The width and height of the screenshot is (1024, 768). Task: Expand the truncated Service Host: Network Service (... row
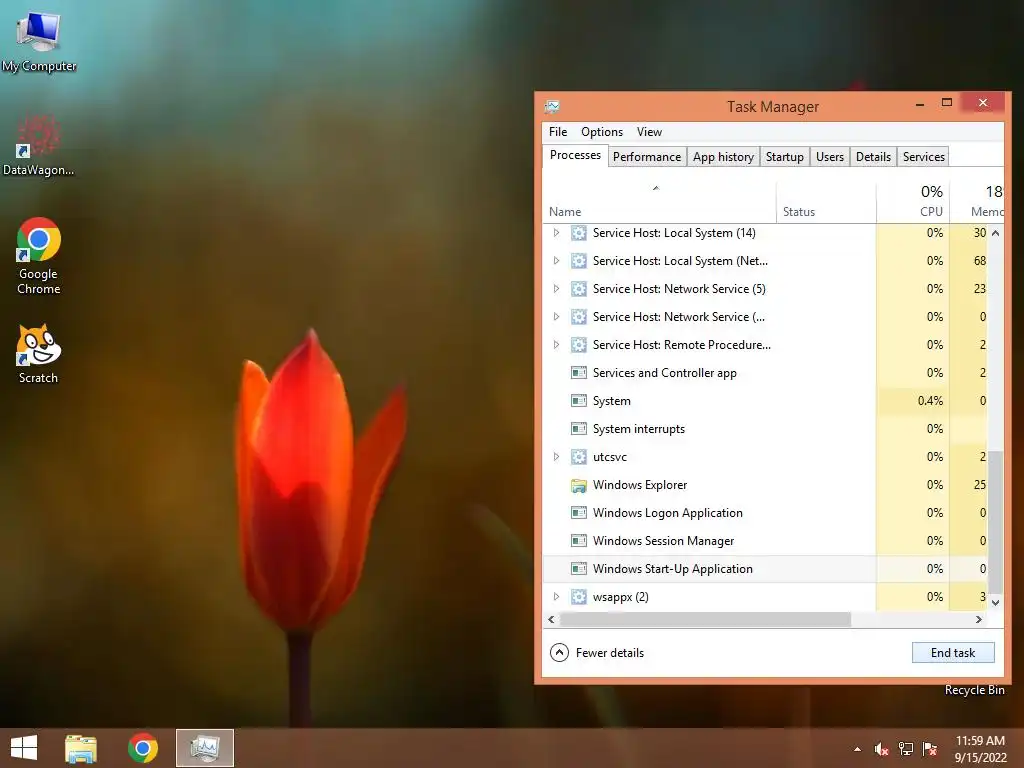coord(556,317)
